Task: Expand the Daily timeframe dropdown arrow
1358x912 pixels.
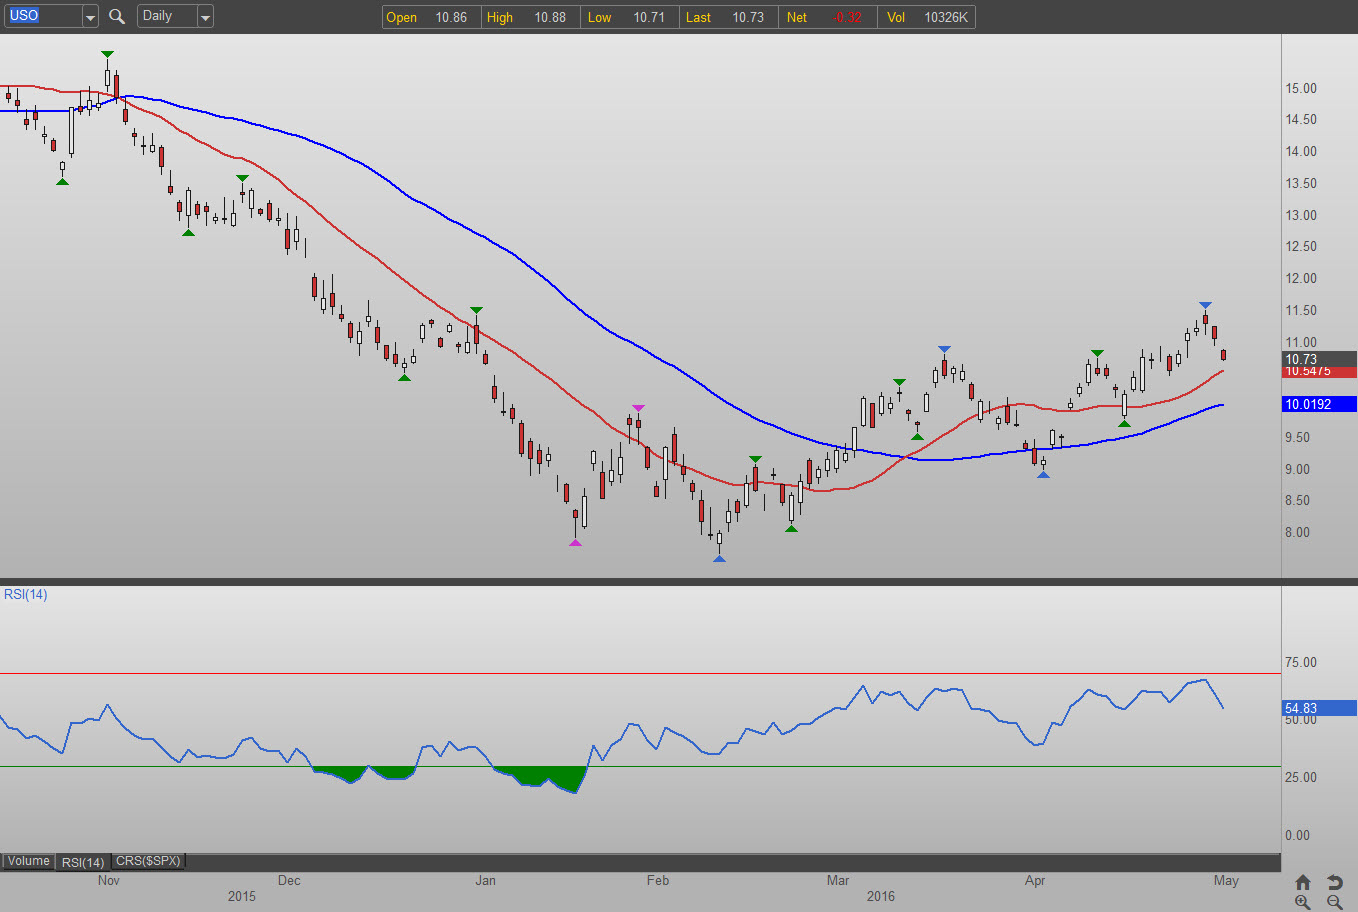Action: click(205, 17)
